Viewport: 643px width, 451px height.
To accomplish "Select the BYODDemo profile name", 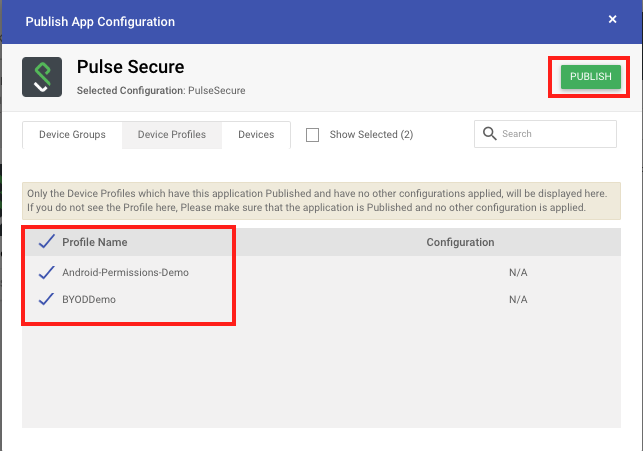I will tap(89, 299).
